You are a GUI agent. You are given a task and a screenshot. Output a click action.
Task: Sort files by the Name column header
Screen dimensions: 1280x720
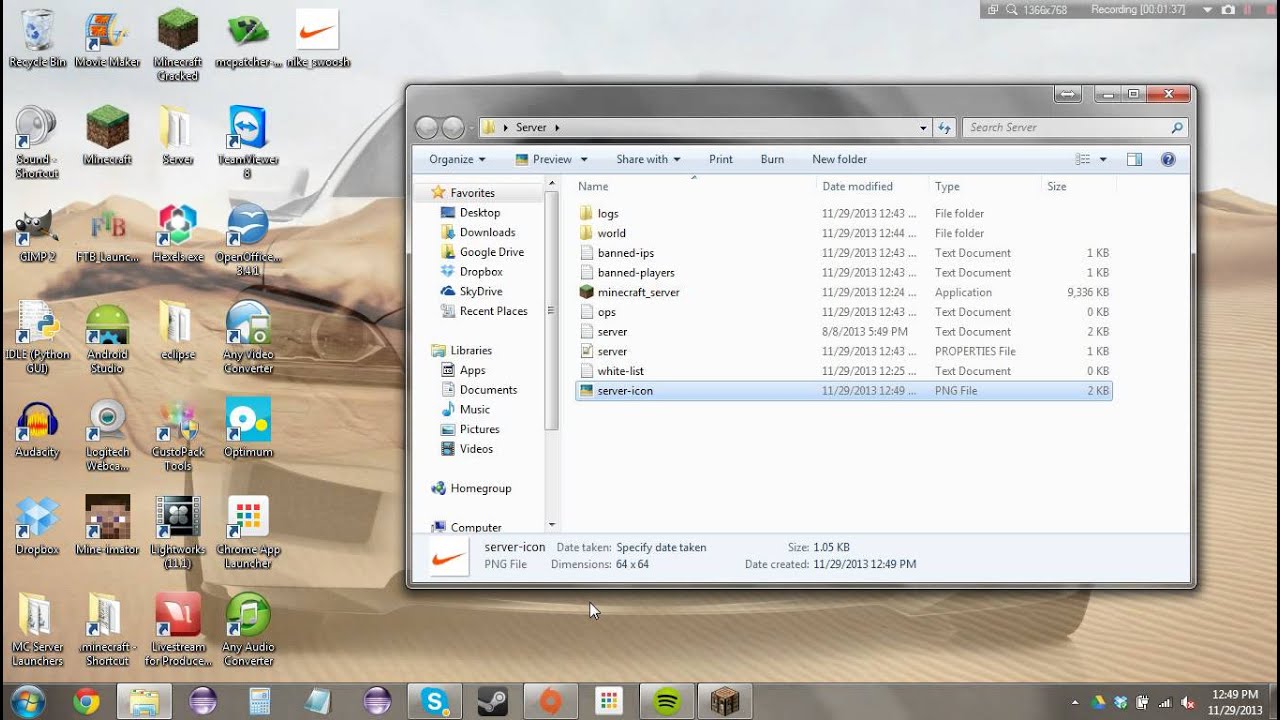coord(593,186)
